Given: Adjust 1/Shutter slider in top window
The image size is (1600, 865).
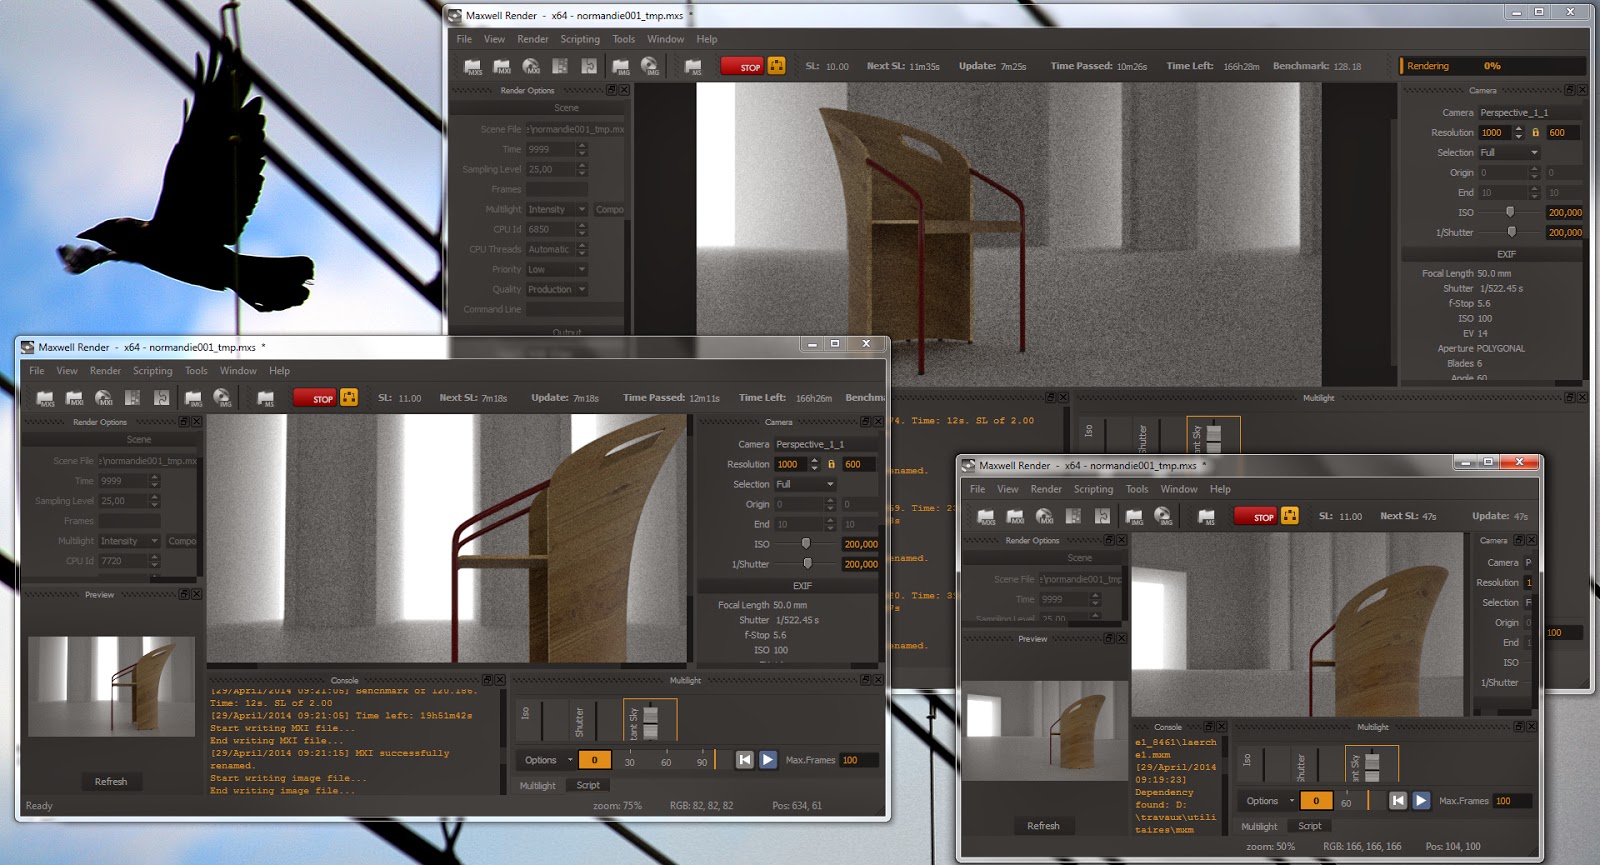Looking at the screenshot, I should [1511, 232].
